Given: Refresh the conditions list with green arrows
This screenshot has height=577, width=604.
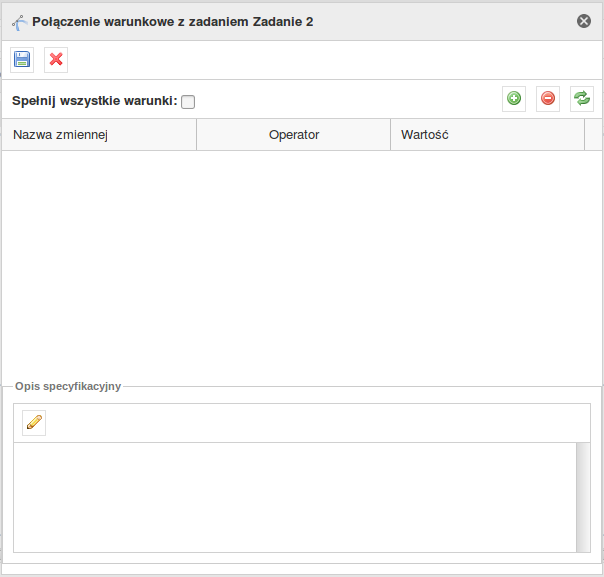Looking at the screenshot, I should click(582, 99).
